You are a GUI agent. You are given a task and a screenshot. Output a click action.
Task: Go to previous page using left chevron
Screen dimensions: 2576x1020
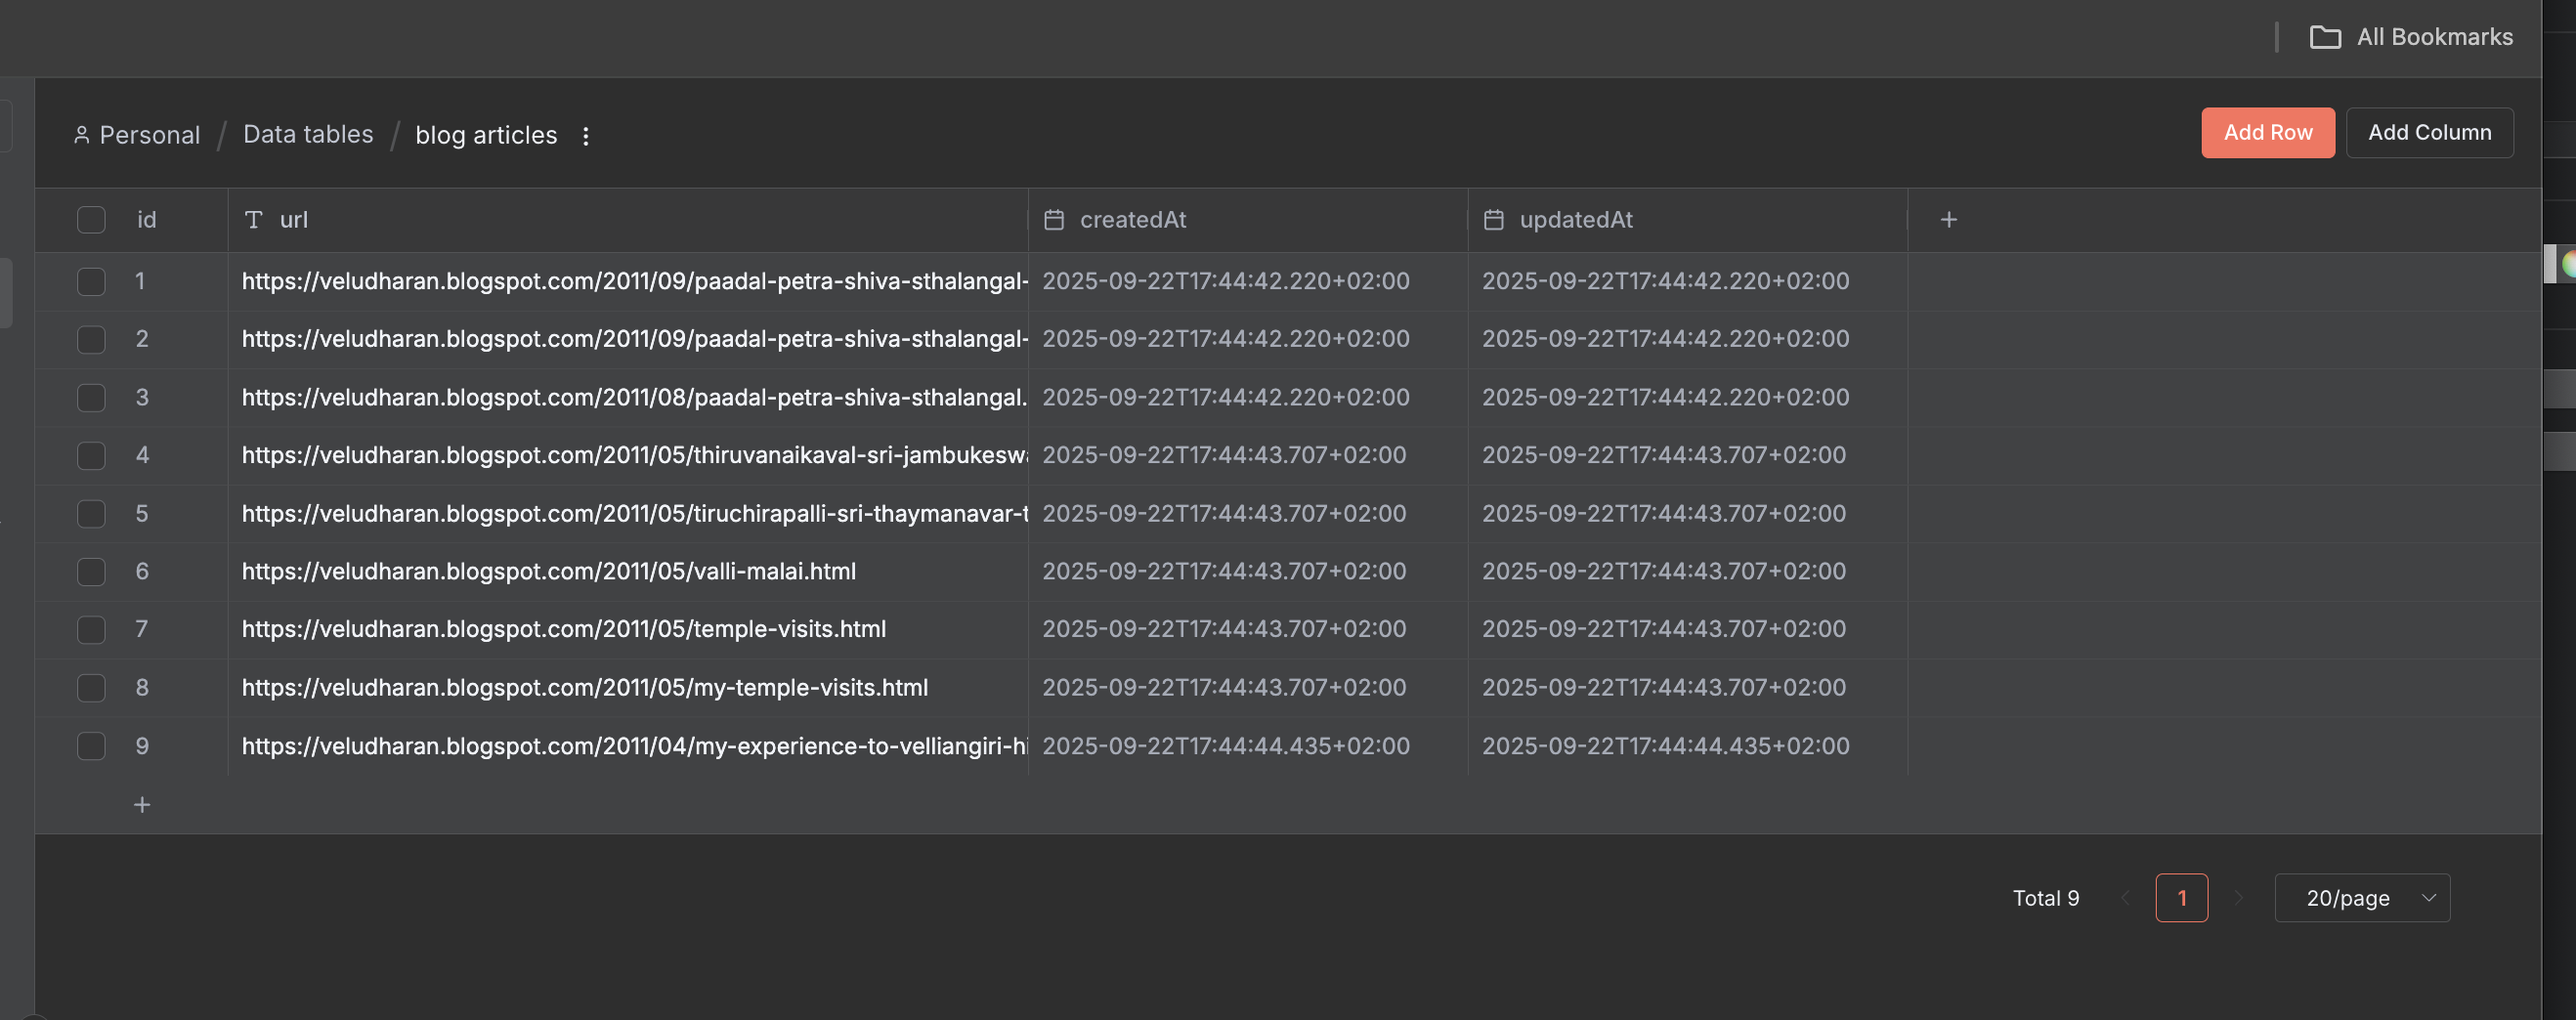[x=2125, y=898]
